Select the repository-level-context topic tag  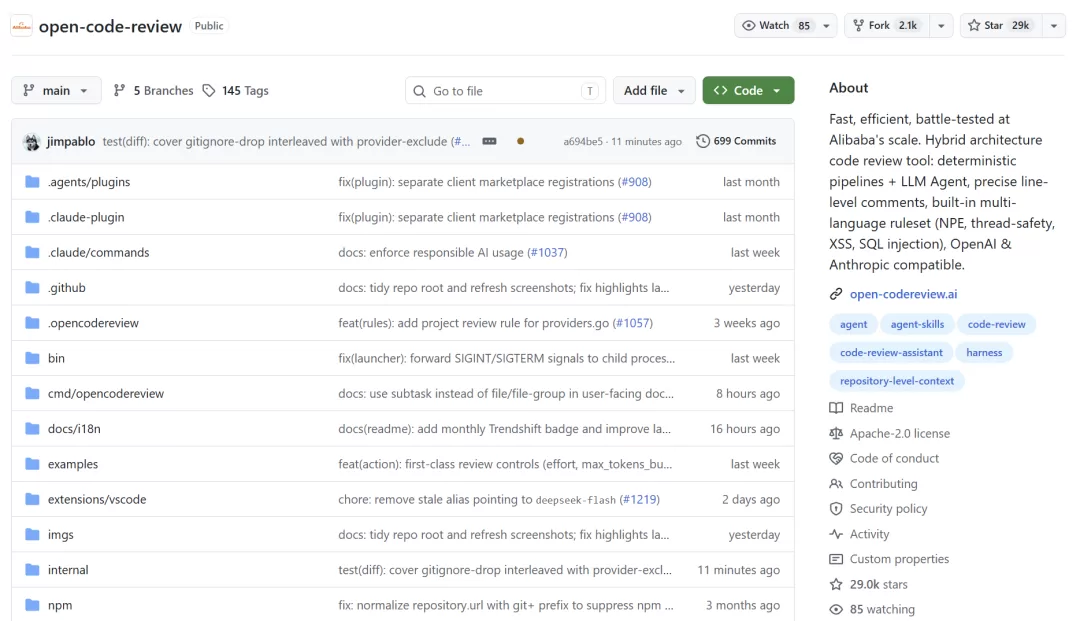click(x=897, y=381)
